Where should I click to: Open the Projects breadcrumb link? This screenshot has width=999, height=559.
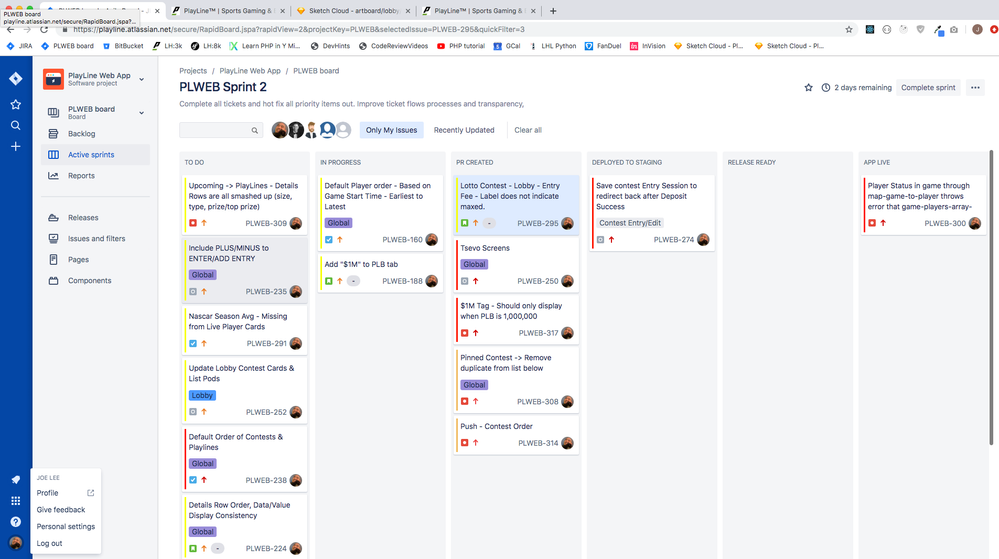tap(192, 71)
